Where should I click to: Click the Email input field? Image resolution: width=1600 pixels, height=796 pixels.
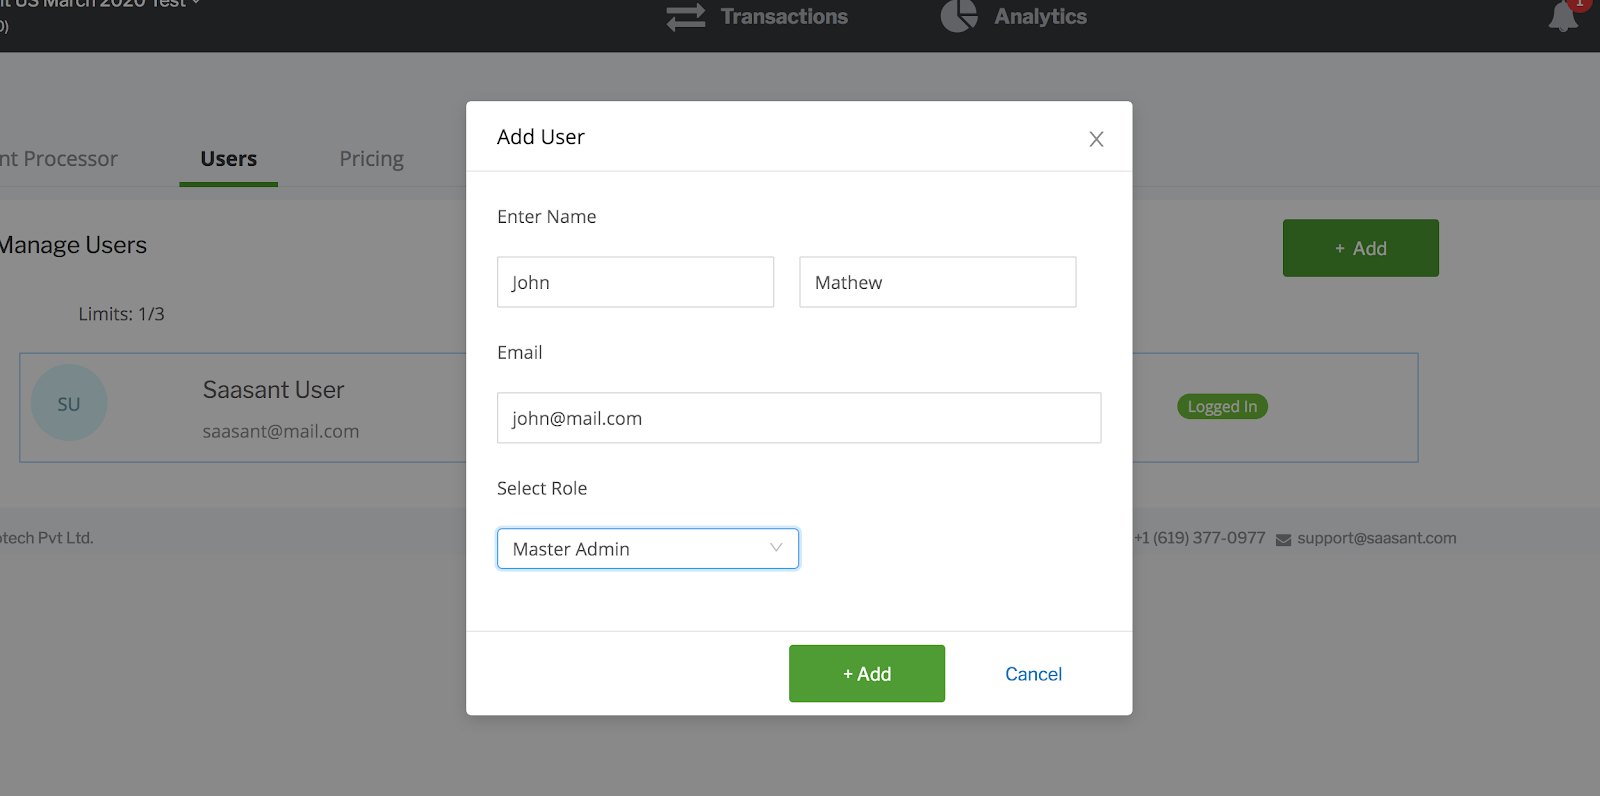(799, 418)
